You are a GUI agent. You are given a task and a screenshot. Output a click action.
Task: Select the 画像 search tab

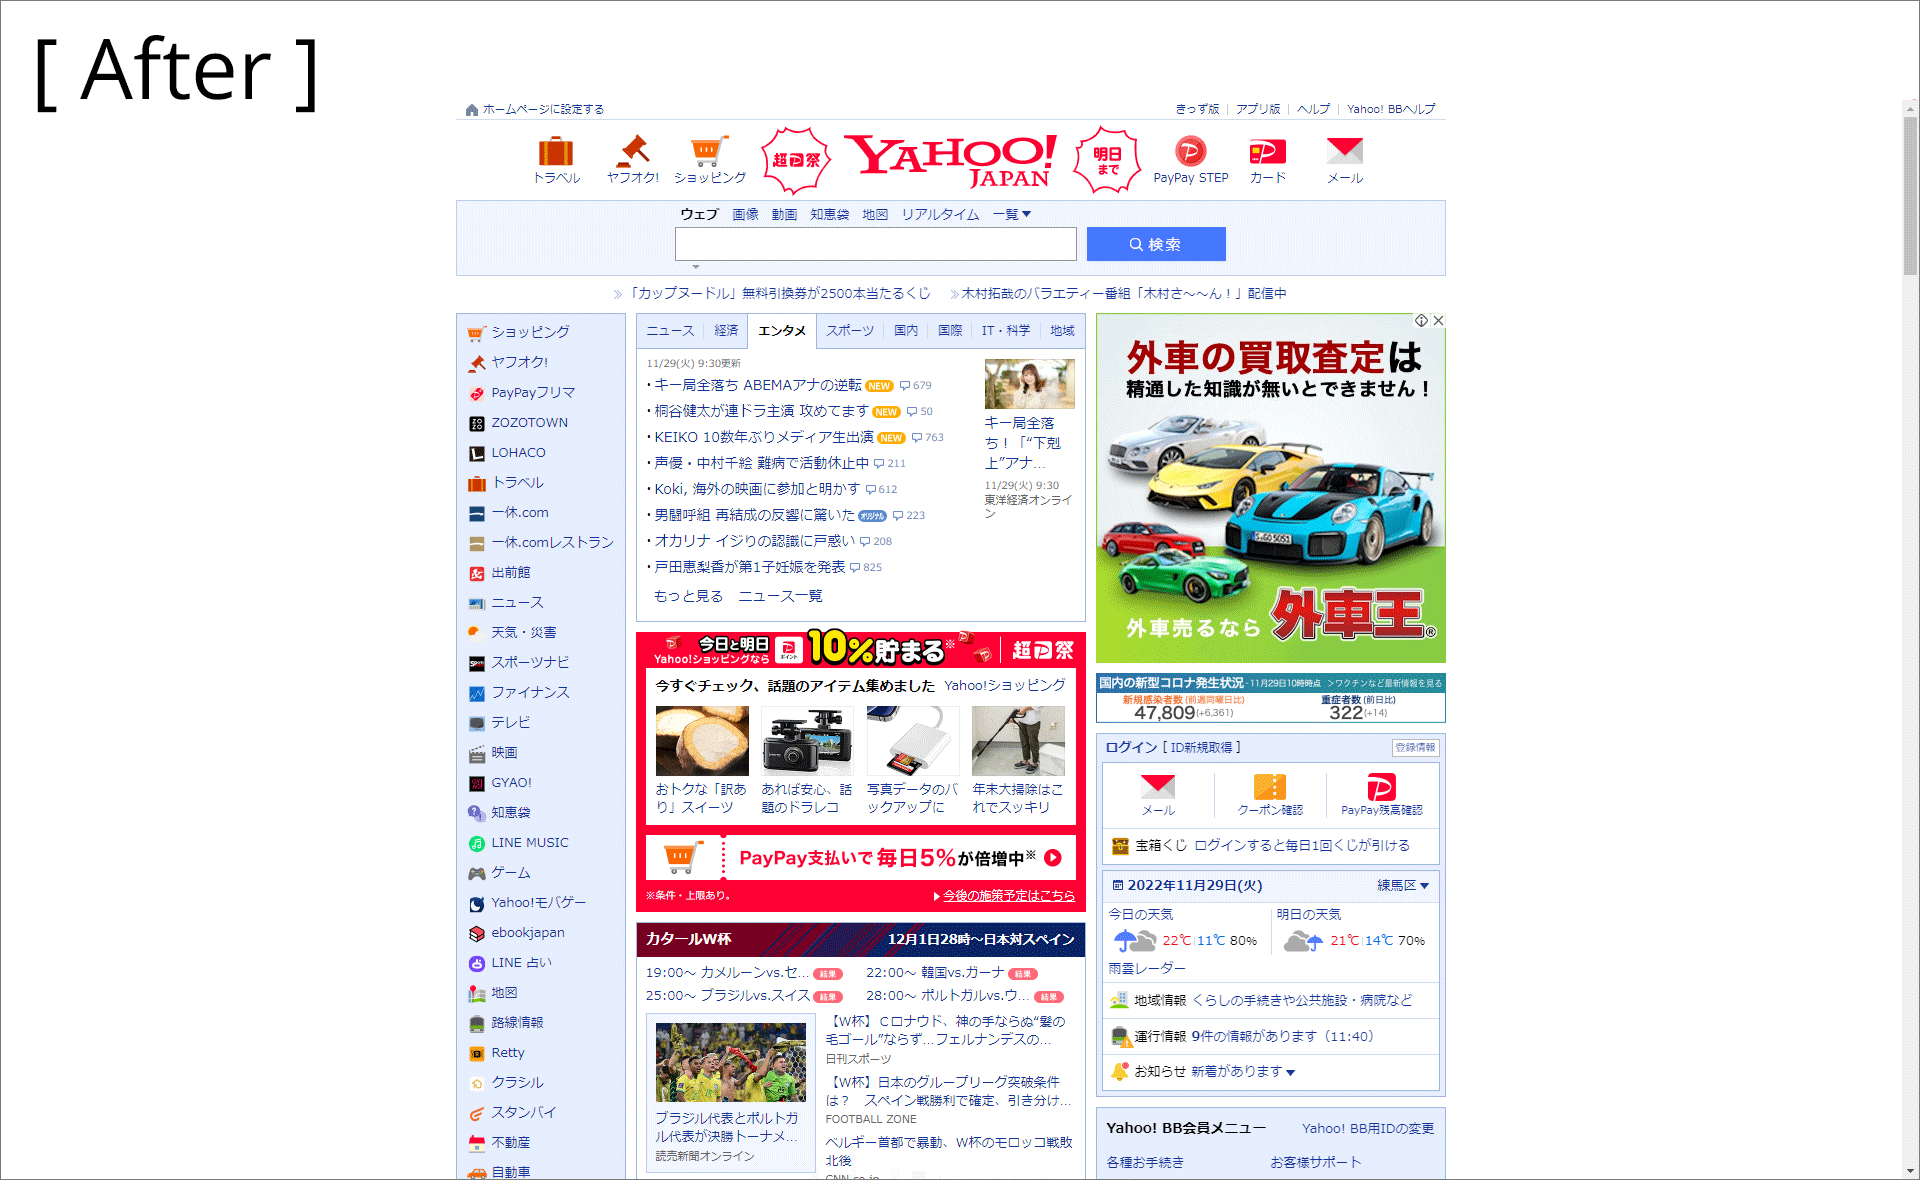(x=744, y=213)
